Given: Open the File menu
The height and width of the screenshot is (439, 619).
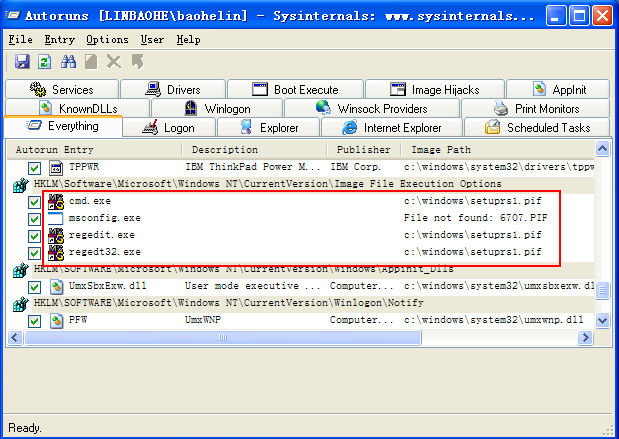Looking at the screenshot, I should [21, 39].
